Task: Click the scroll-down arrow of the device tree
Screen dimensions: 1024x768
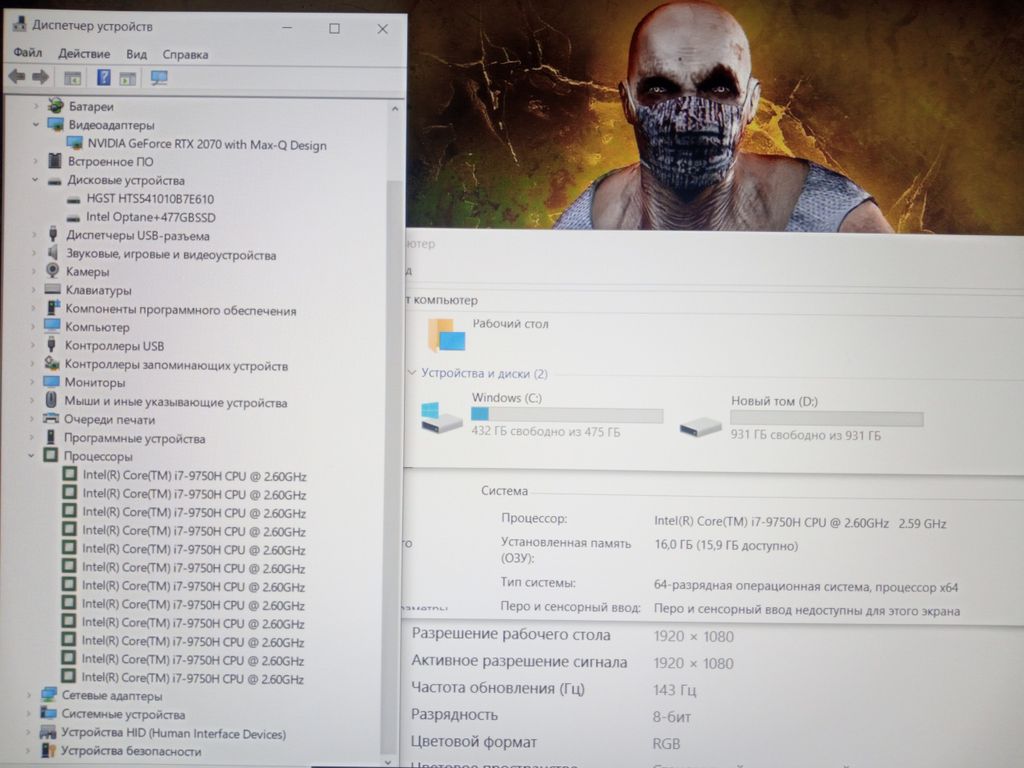Action: tap(389, 761)
